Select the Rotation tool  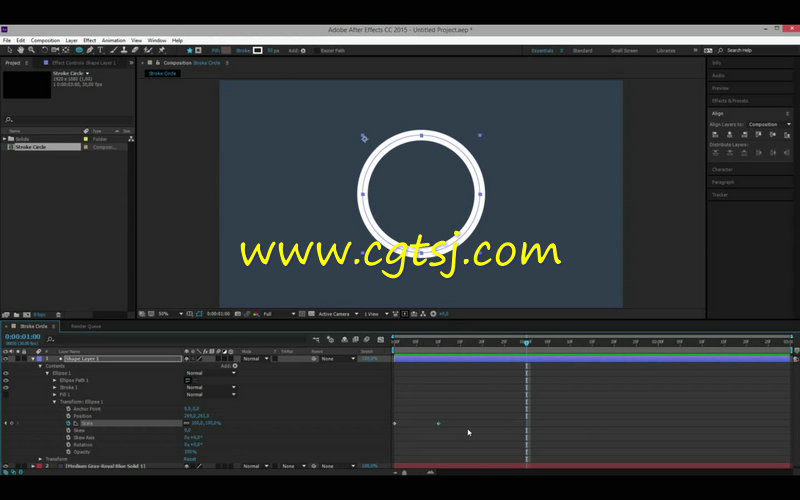coord(45,50)
